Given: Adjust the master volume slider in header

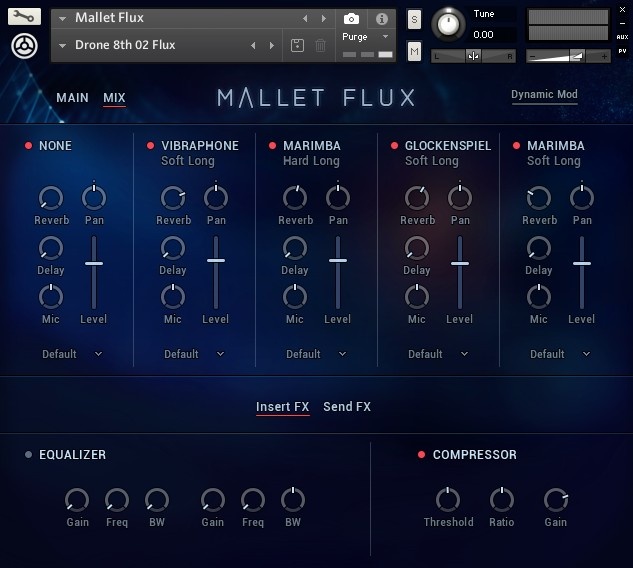Looking at the screenshot, I should click(x=568, y=56).
